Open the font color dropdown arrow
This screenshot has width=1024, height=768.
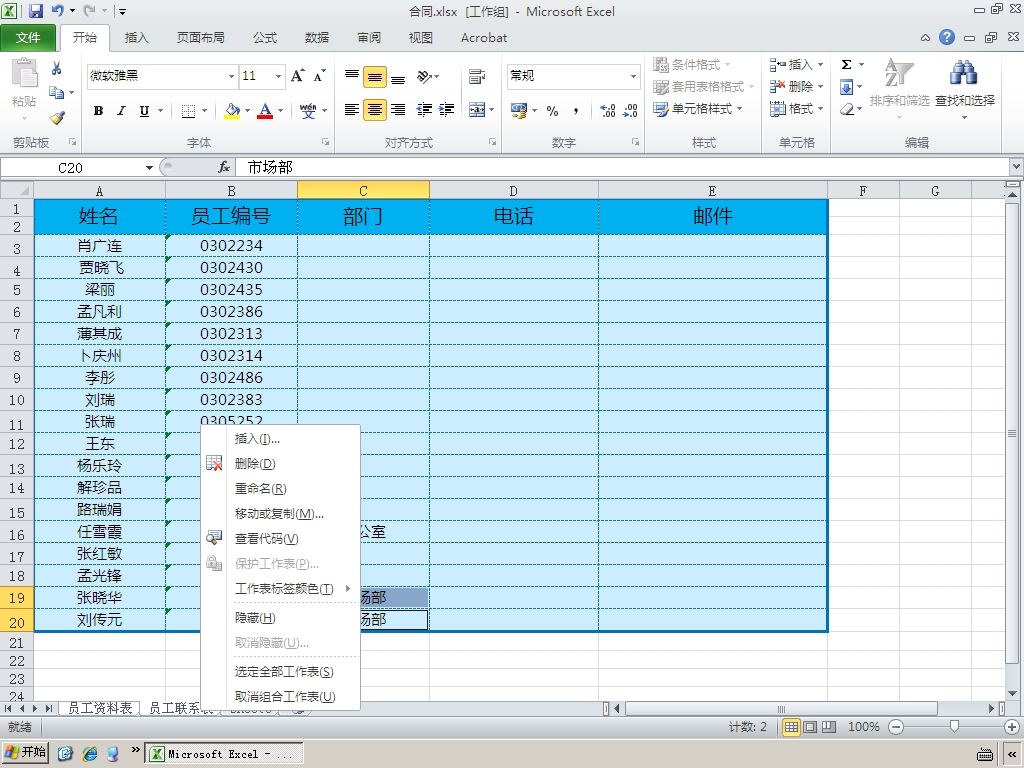click(280, 110)
